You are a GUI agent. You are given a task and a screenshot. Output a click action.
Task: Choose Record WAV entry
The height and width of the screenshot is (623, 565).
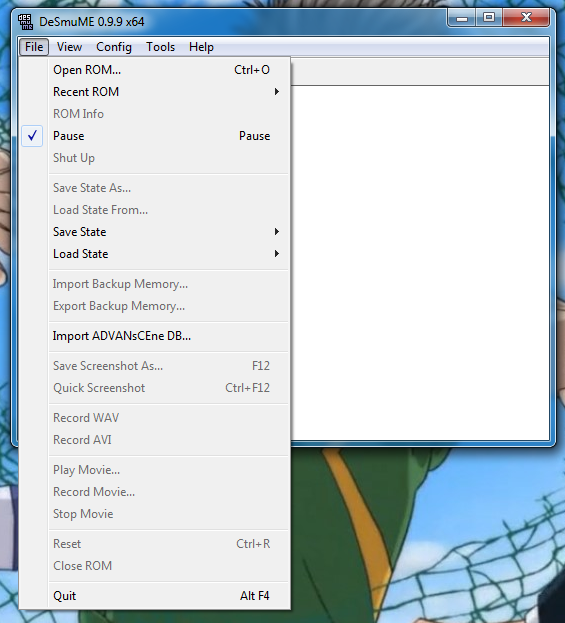pos(155,418)
